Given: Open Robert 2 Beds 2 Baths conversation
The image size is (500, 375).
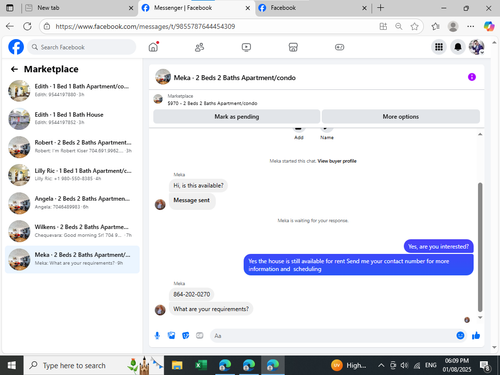Looking at the screenshot, I should pyautogui.click(x=72, y=146).
